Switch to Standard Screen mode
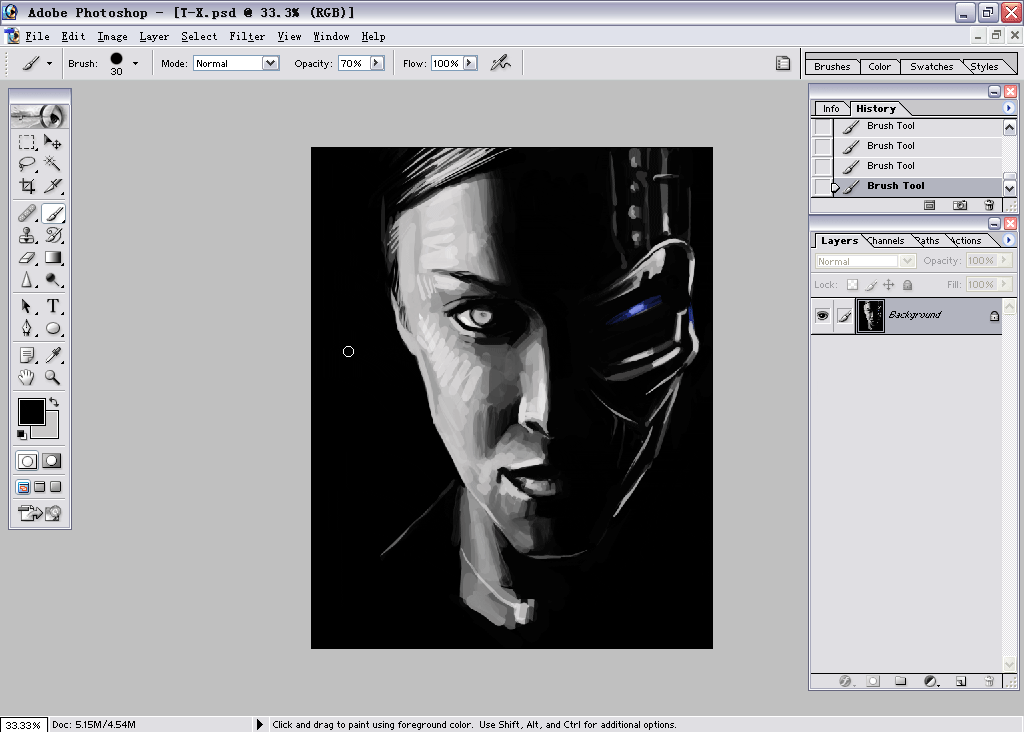Image resolution: width=1024 pixels, height=732 pixels. click(24, 487)
